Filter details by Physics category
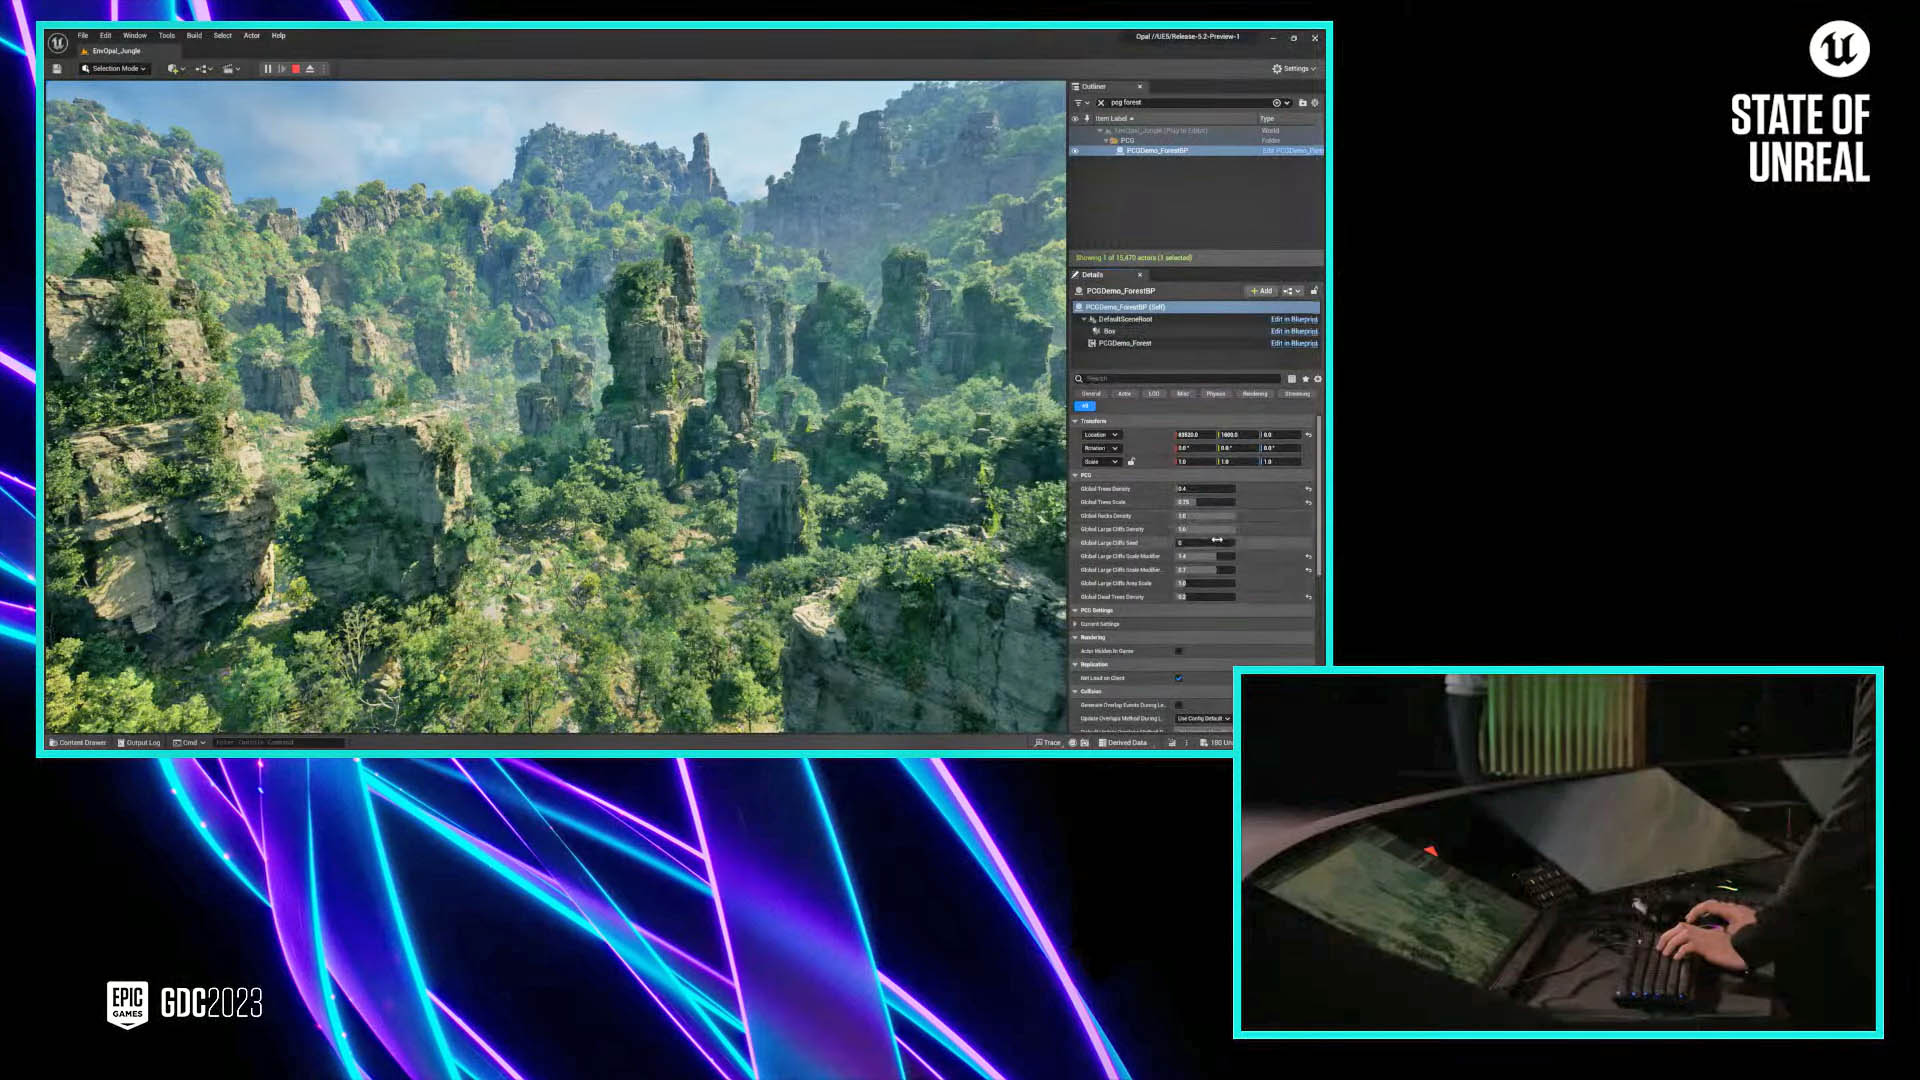The width and height of the screenshot is (1920, 1080). 1216,394
